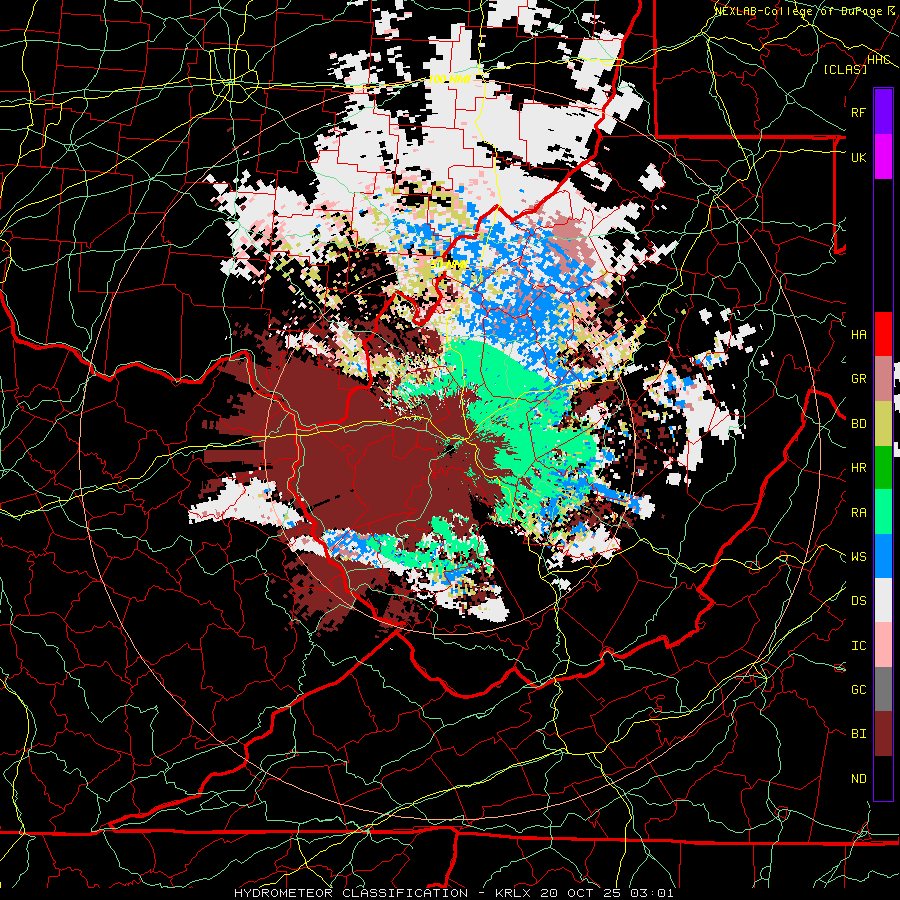Select the white DS legend swatch
The height and width of the screenshot is (900, 900).
pyautogui.click(x=883, y=600)
